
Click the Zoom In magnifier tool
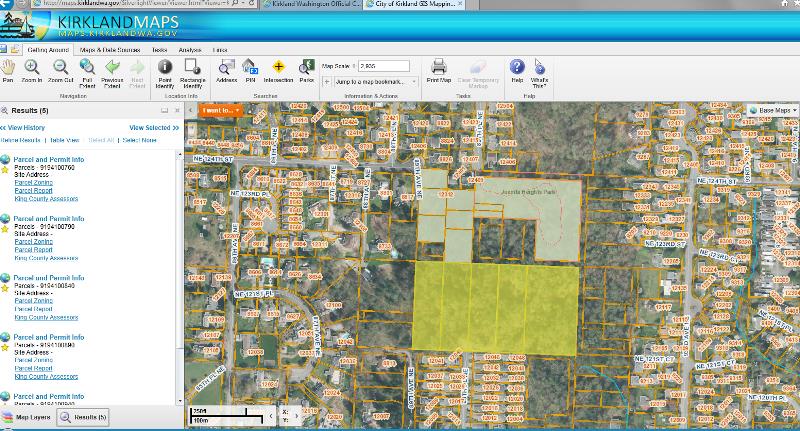[32, 67]
